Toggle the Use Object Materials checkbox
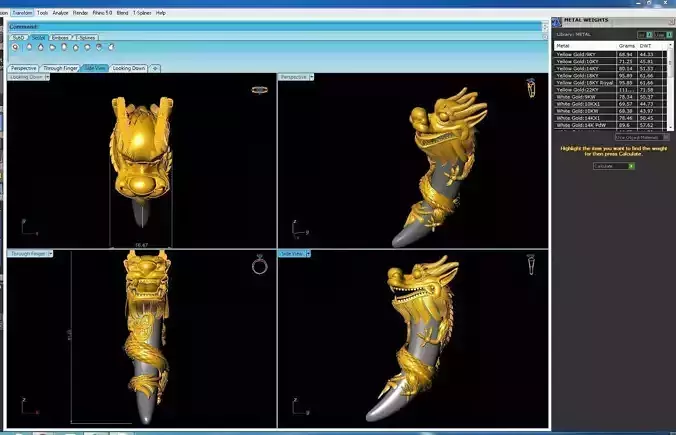The width and height of the screenshot is (676, 435). [x=666, y=138]
